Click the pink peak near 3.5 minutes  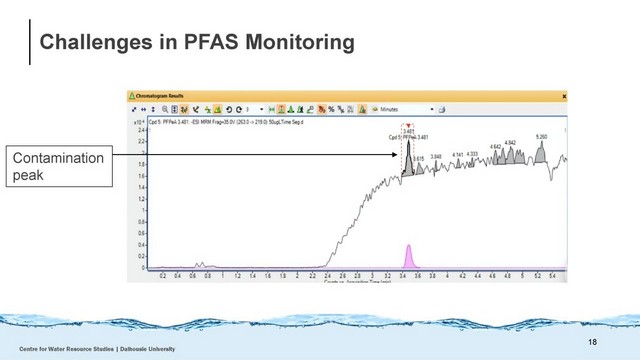(409, 256)
